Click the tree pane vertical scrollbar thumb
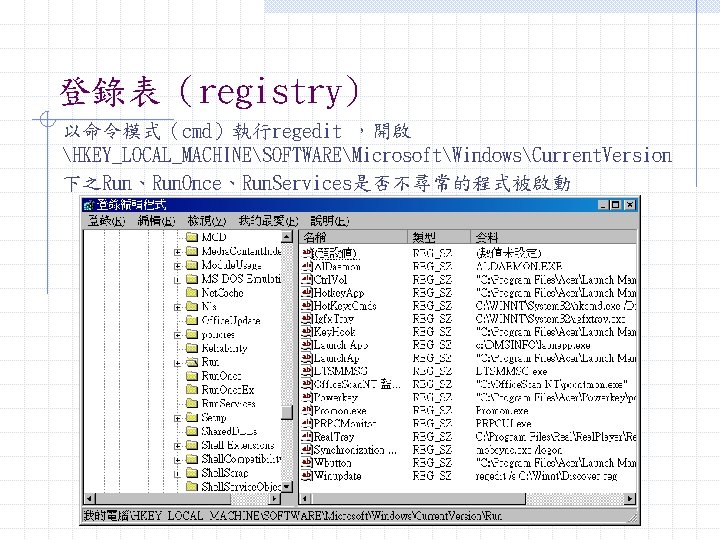This screenshot has width=720, height=540. 287,412
